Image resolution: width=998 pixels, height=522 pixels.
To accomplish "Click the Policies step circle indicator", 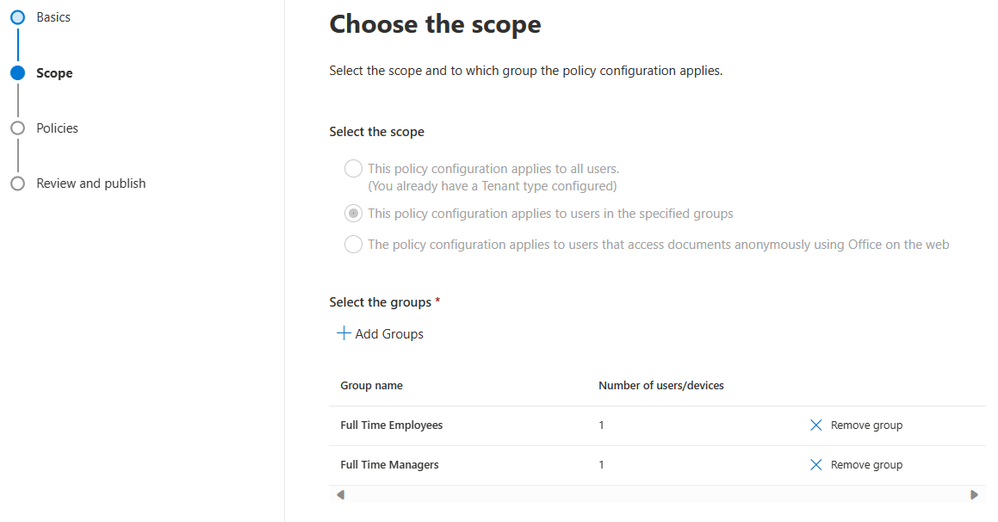I will coord(18,128).
